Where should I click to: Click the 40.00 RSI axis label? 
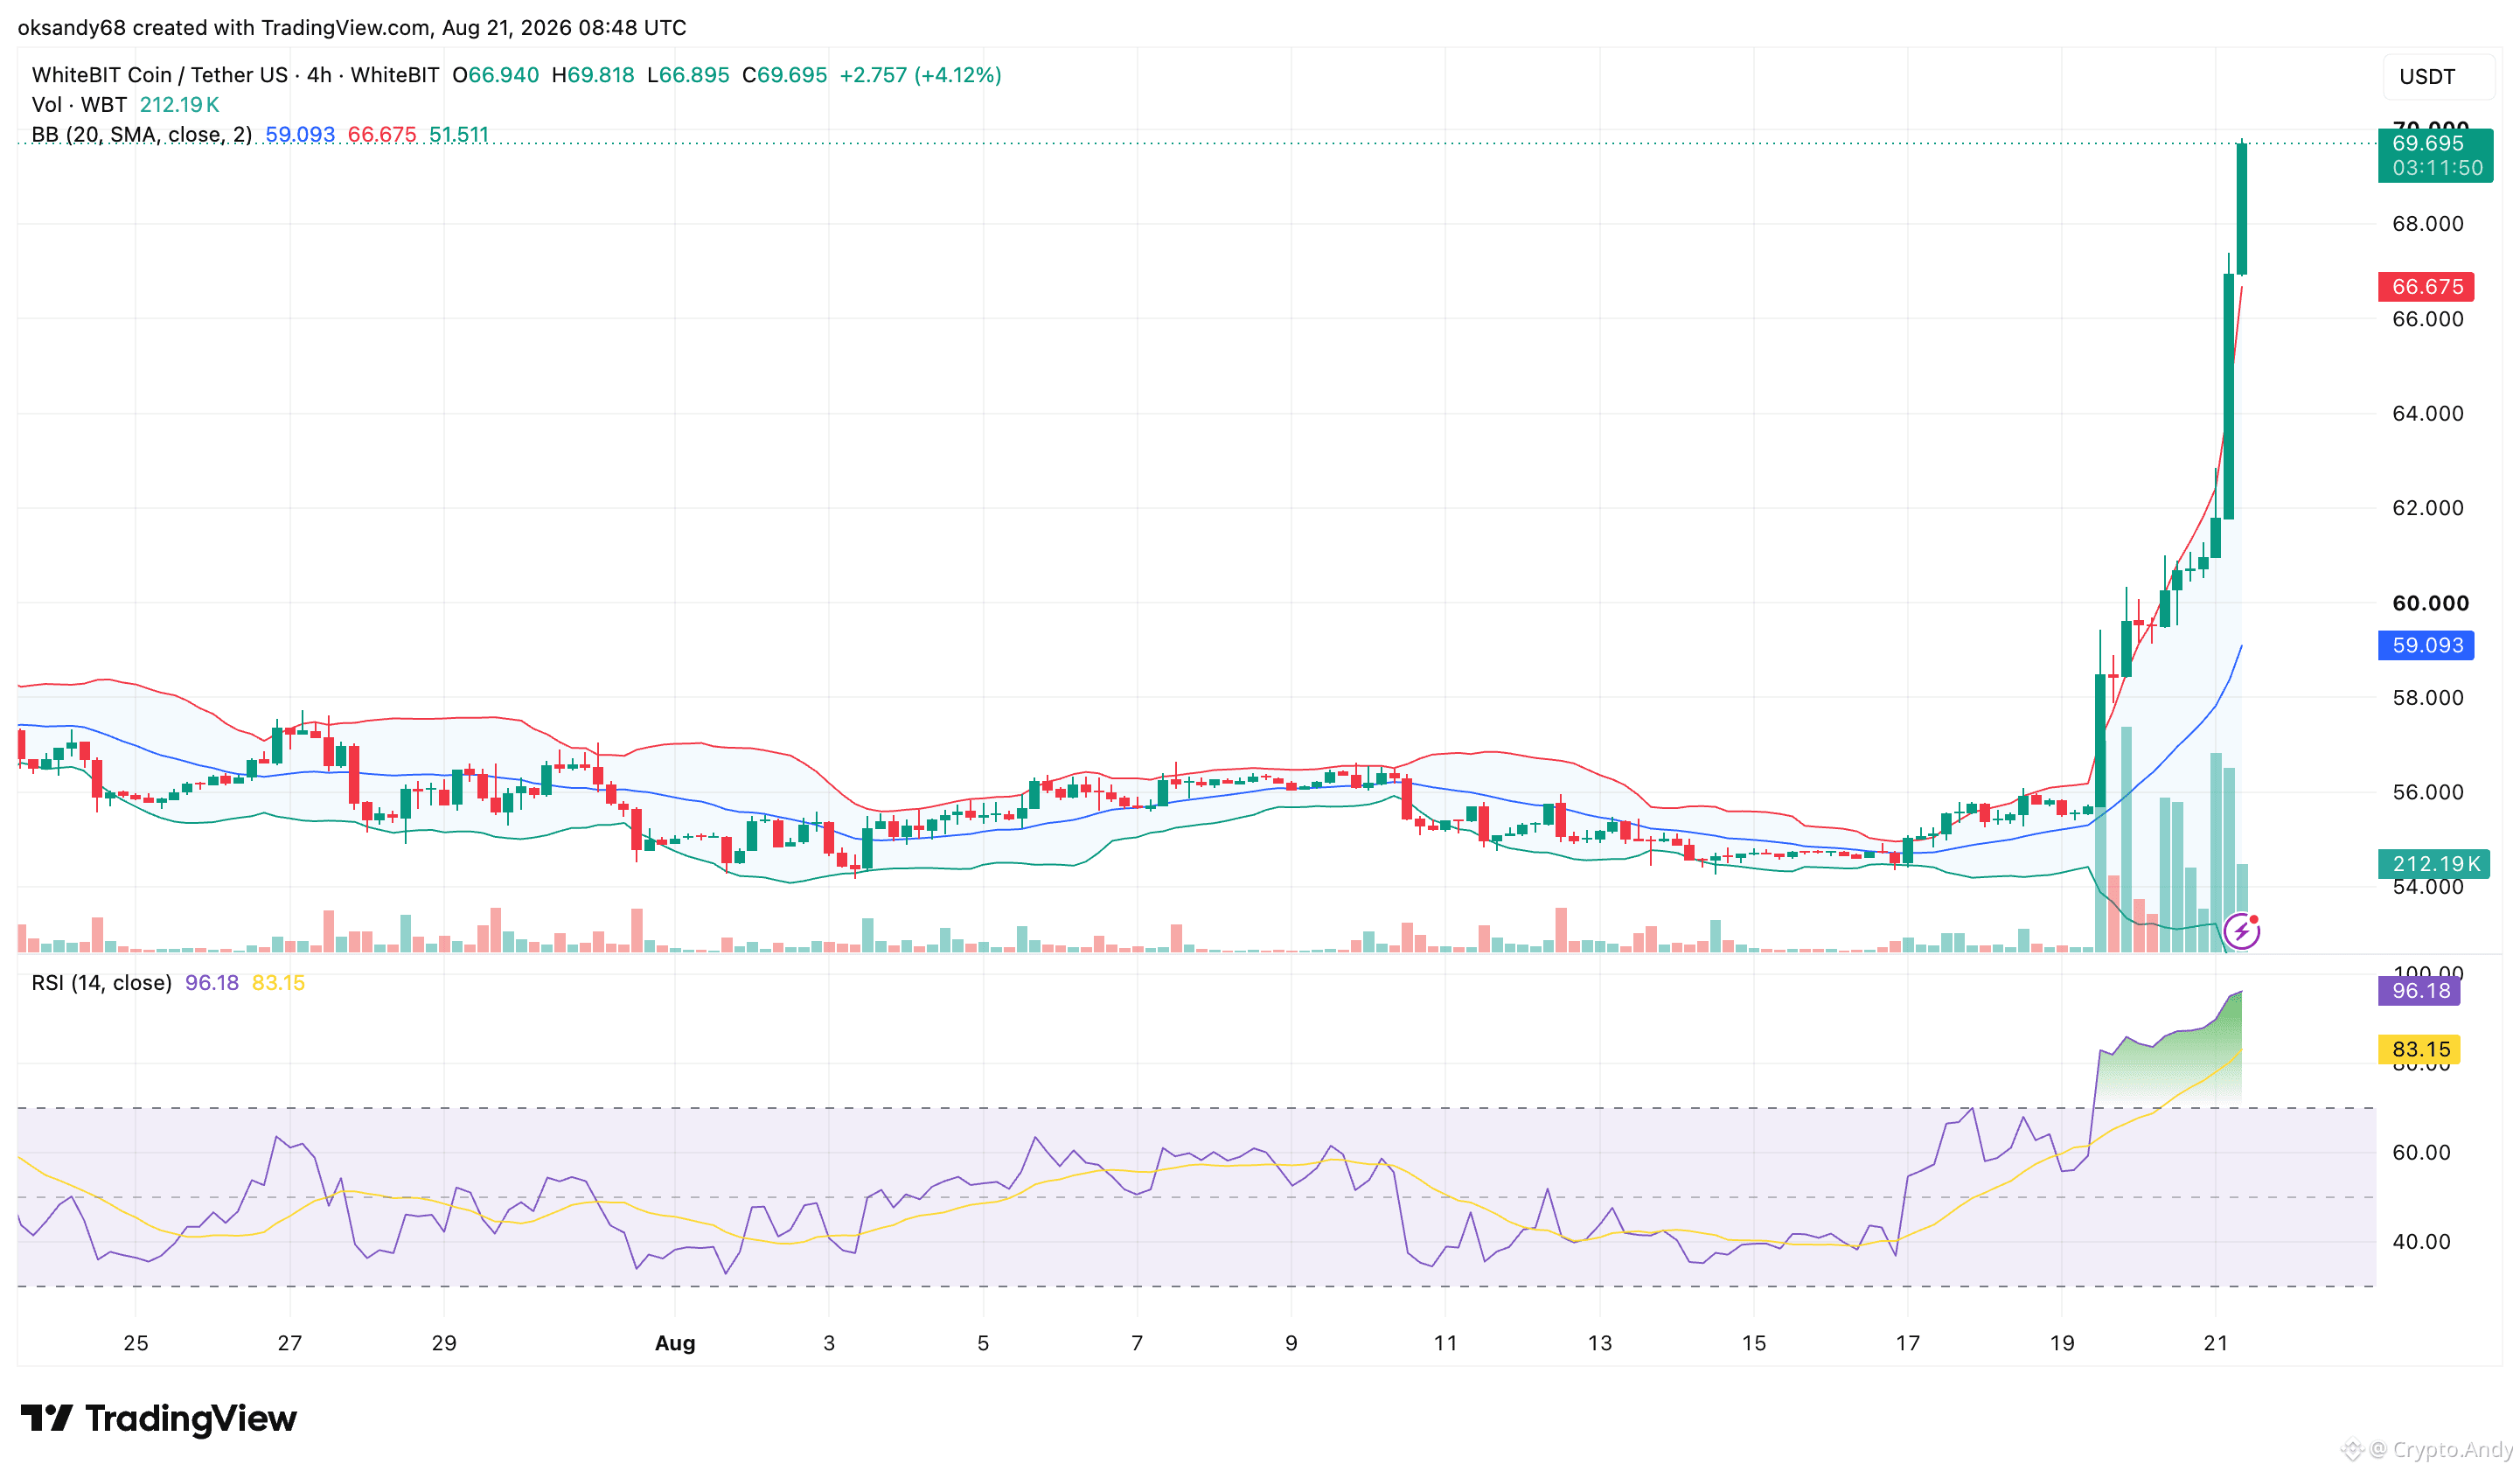coord(2421,1242)
